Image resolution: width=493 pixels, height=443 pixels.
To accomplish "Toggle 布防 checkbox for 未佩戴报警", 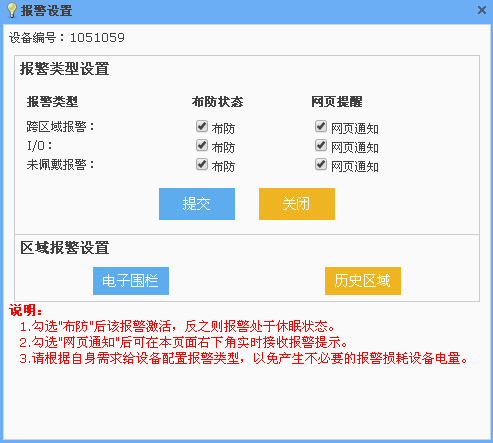I will coord(202,164).
